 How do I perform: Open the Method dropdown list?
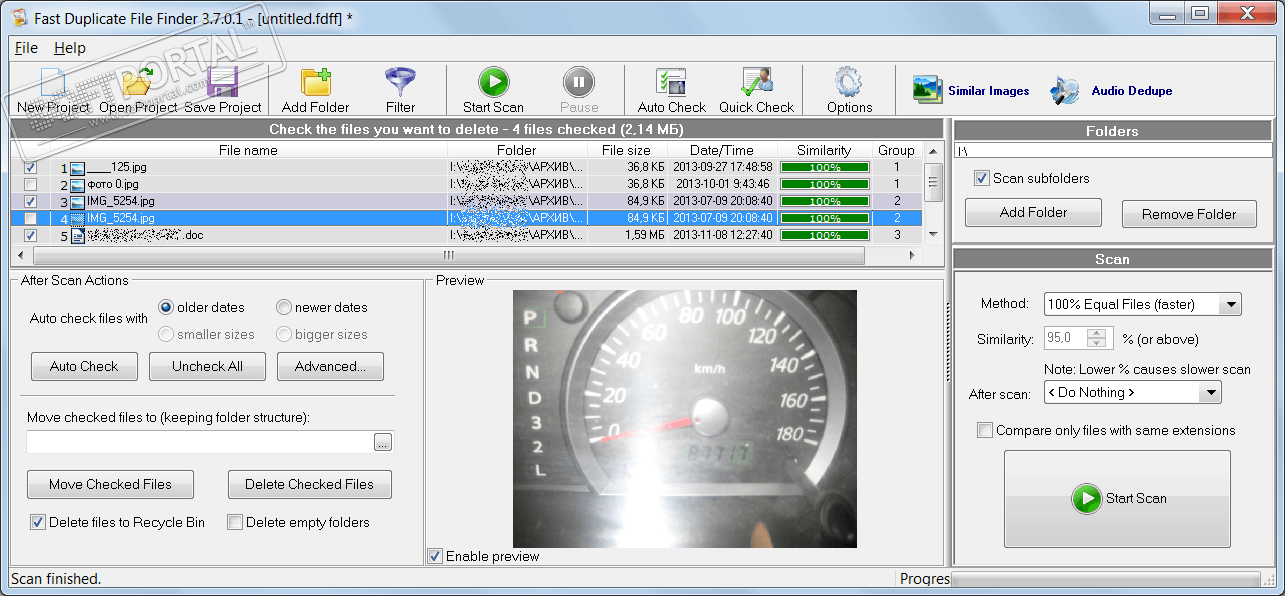click(x=1231, y=304)
